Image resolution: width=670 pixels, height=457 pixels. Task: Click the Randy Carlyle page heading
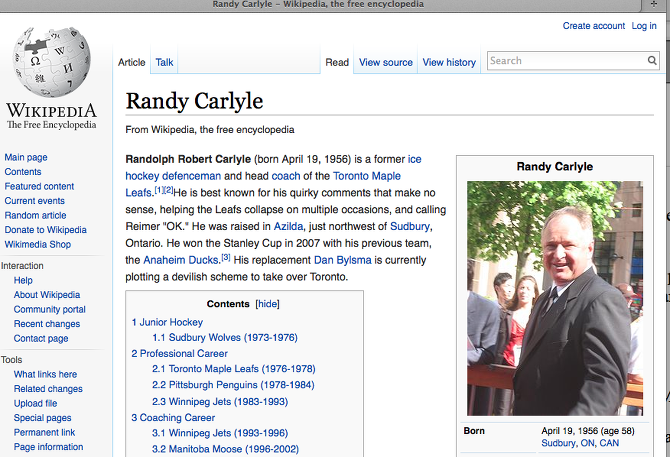[x=194, y=102]
